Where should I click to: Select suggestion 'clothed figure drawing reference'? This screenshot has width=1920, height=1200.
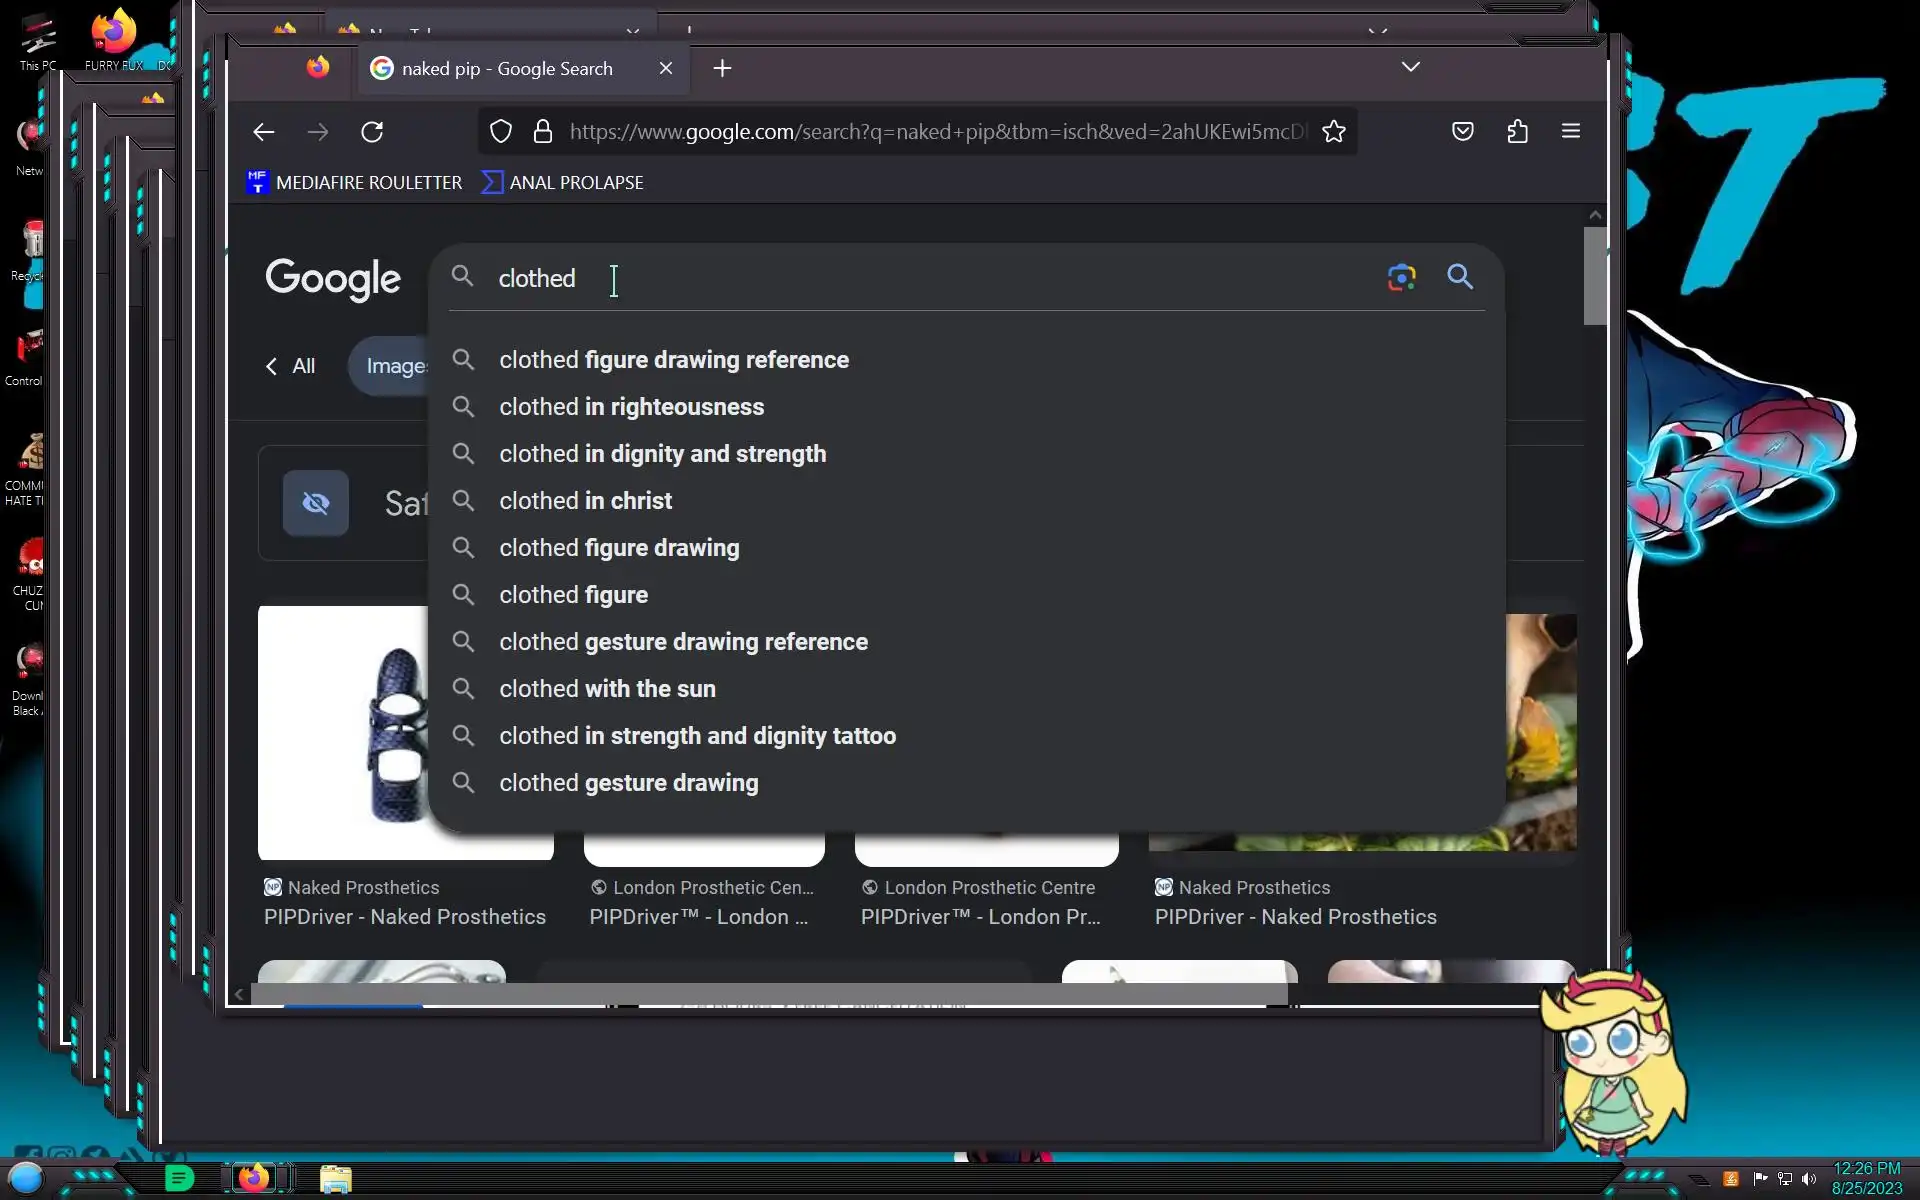click(x=673, y=360)
